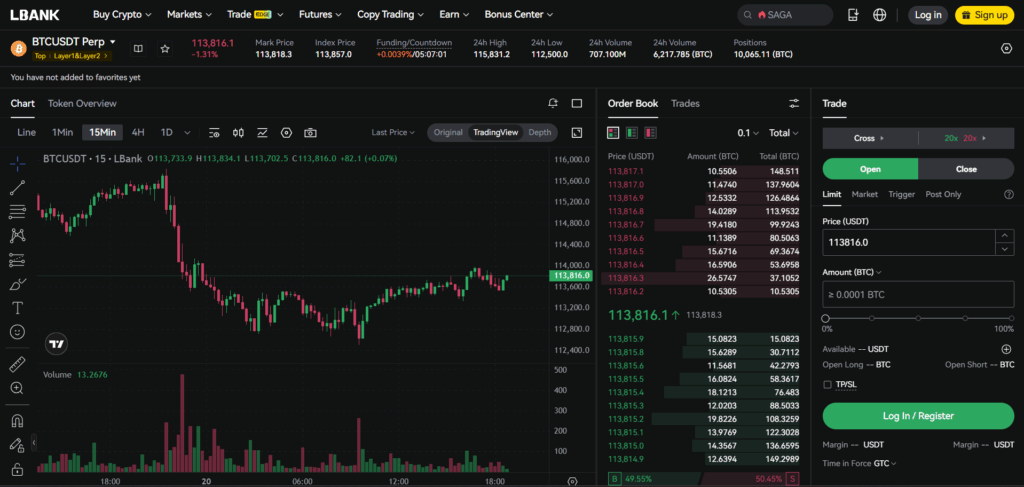Open the Token Overview tab
Screen dimensions: 1024x487
[82, 103]
